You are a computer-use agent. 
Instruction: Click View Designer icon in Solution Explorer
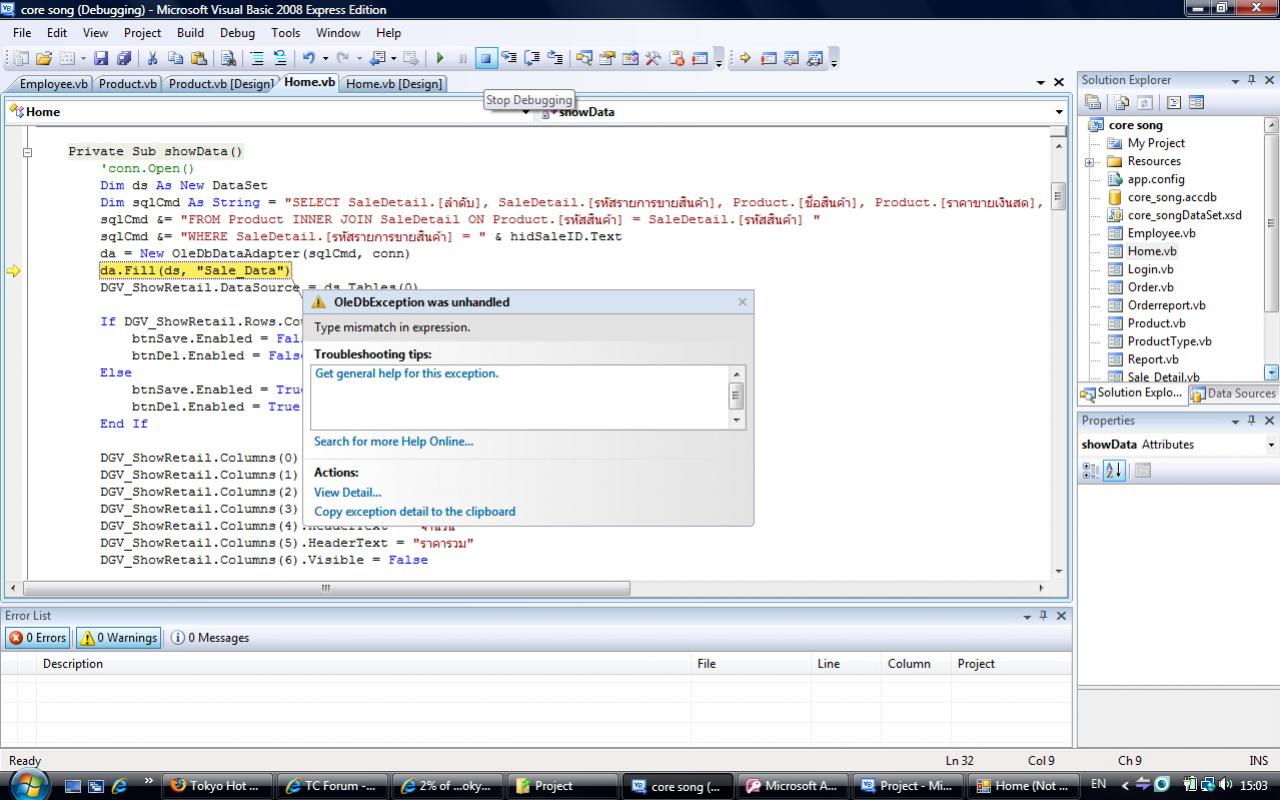[1196, 102]
